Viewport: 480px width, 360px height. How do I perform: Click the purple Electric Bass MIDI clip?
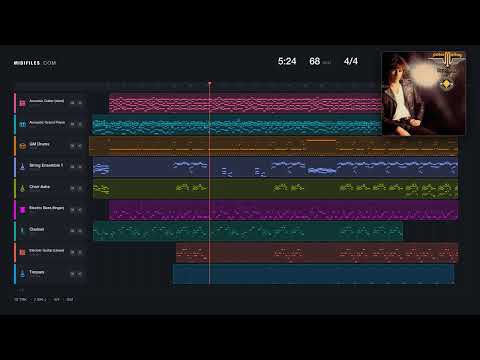[x=284, y=210]
